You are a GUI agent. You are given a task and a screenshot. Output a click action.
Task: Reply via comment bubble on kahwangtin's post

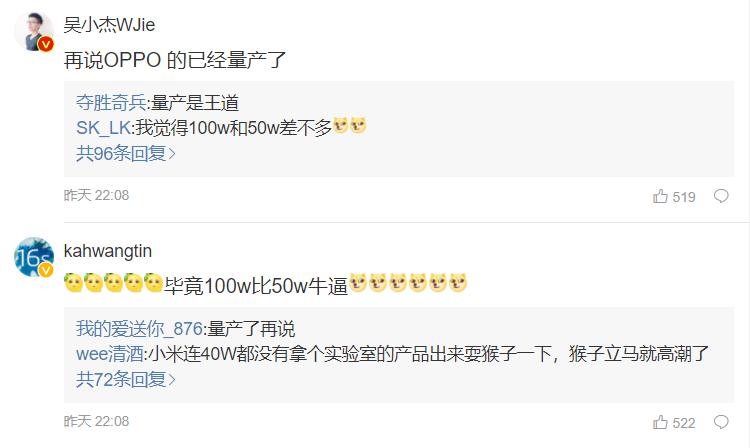tap(721, 422)
